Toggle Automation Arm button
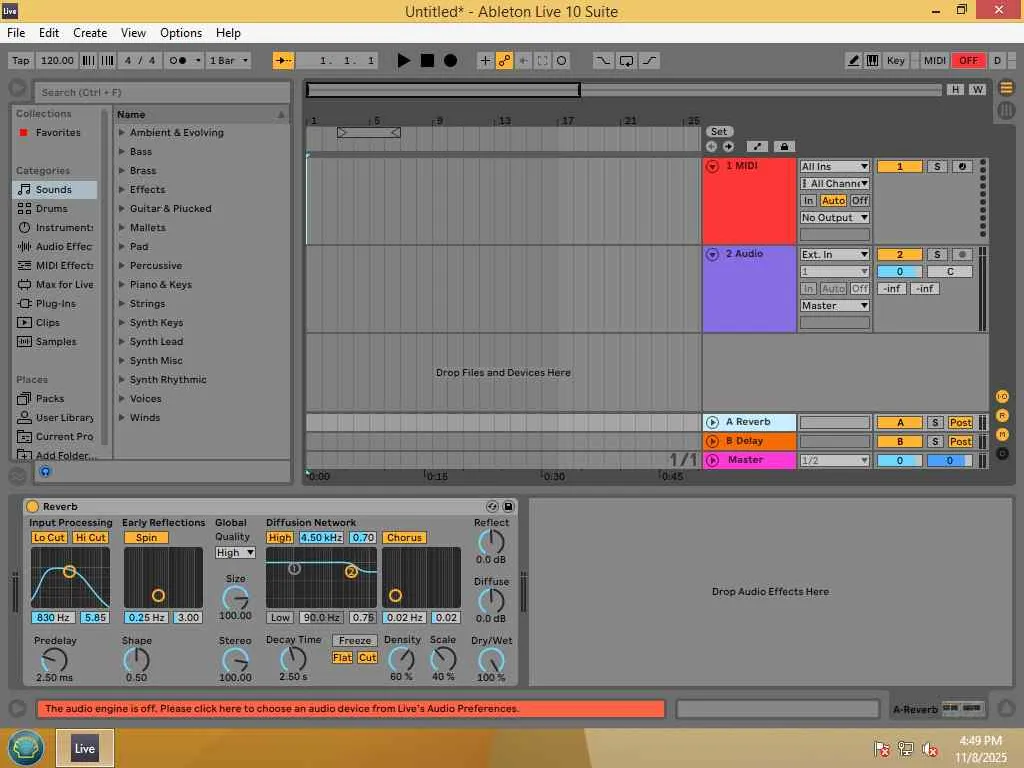The width and height of the screenshot is (1024, 768). pos(504,61)
